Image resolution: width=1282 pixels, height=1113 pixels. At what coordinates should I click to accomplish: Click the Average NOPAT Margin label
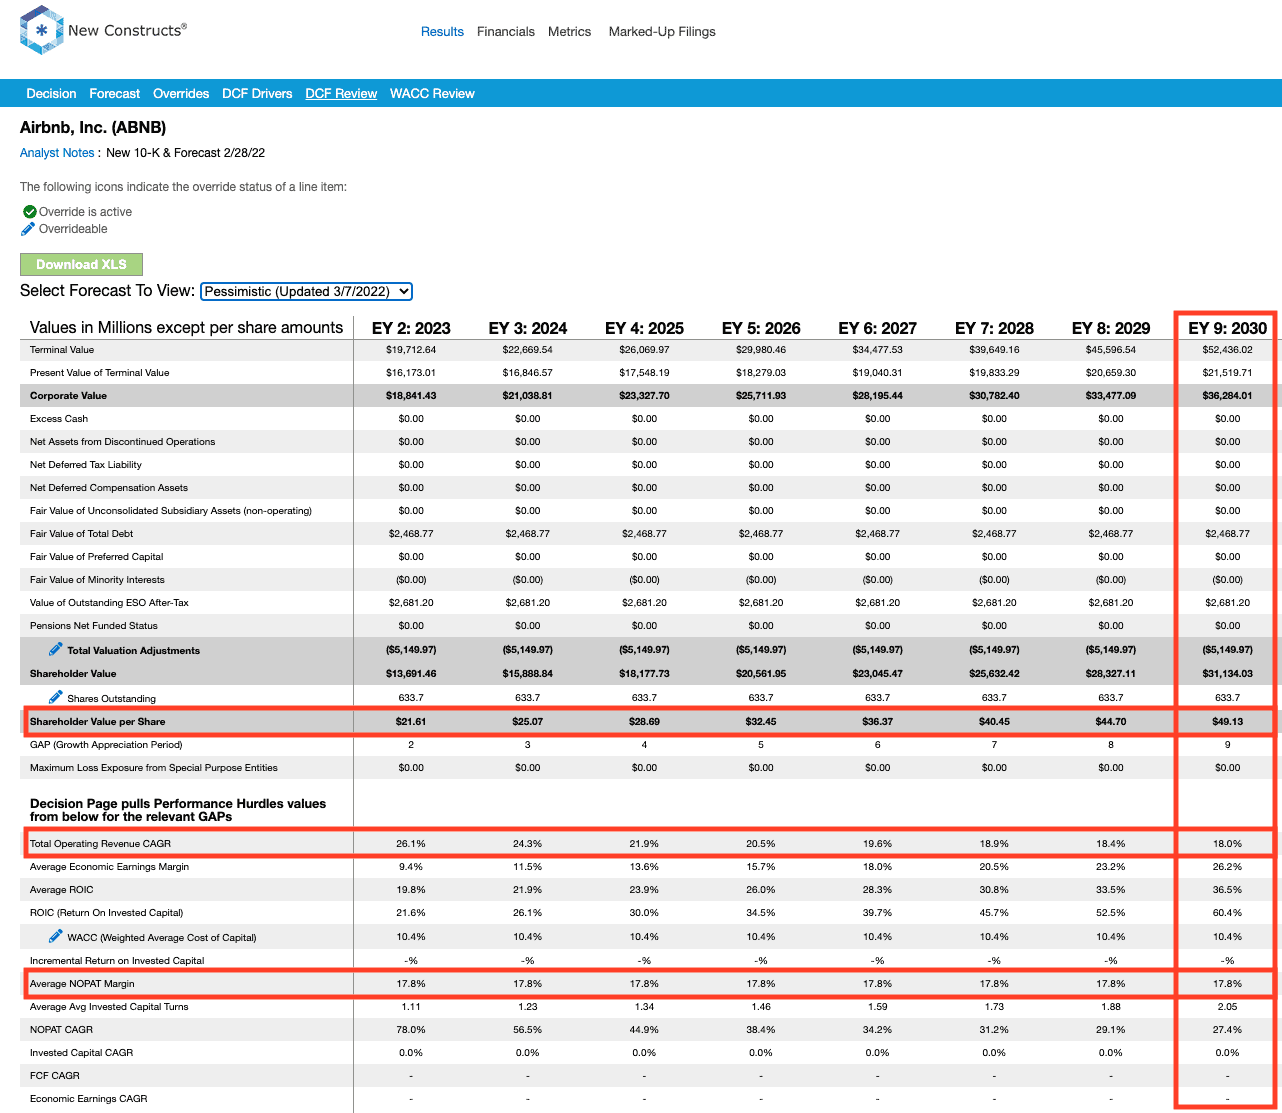82,984
